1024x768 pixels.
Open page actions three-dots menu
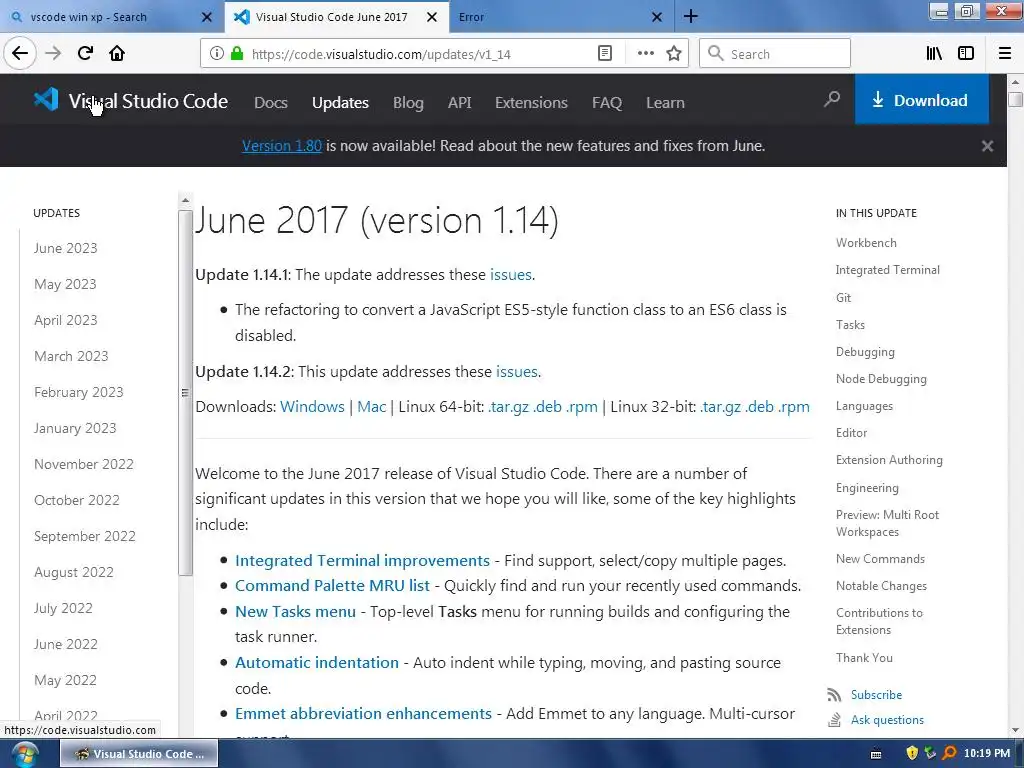[x=645, y=54]
